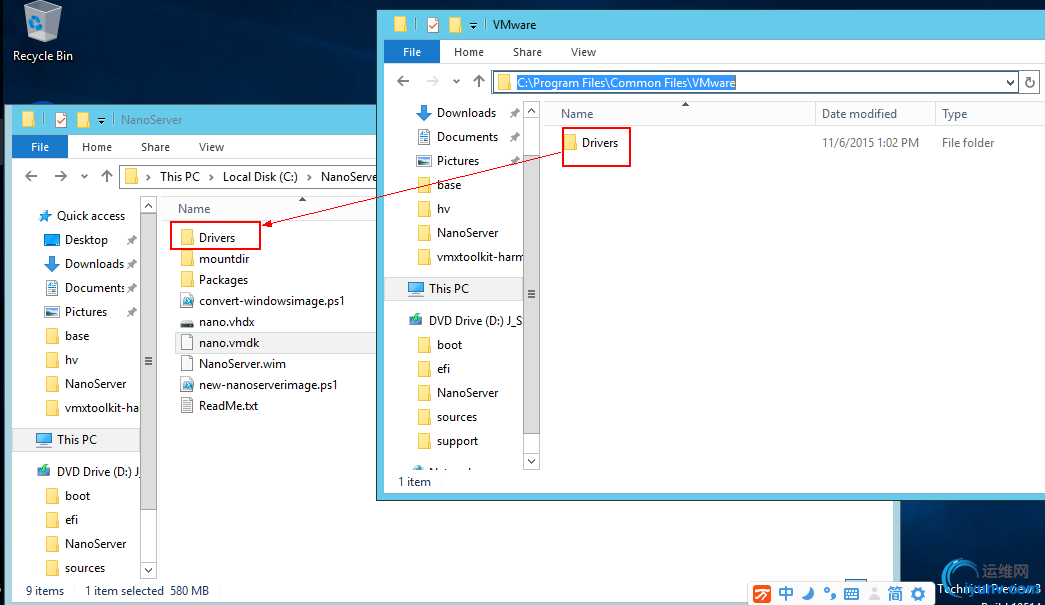This screenshot has height=605, width=1045.
Task: Click the VMware address bar path field
Action: tap(754, 83)
